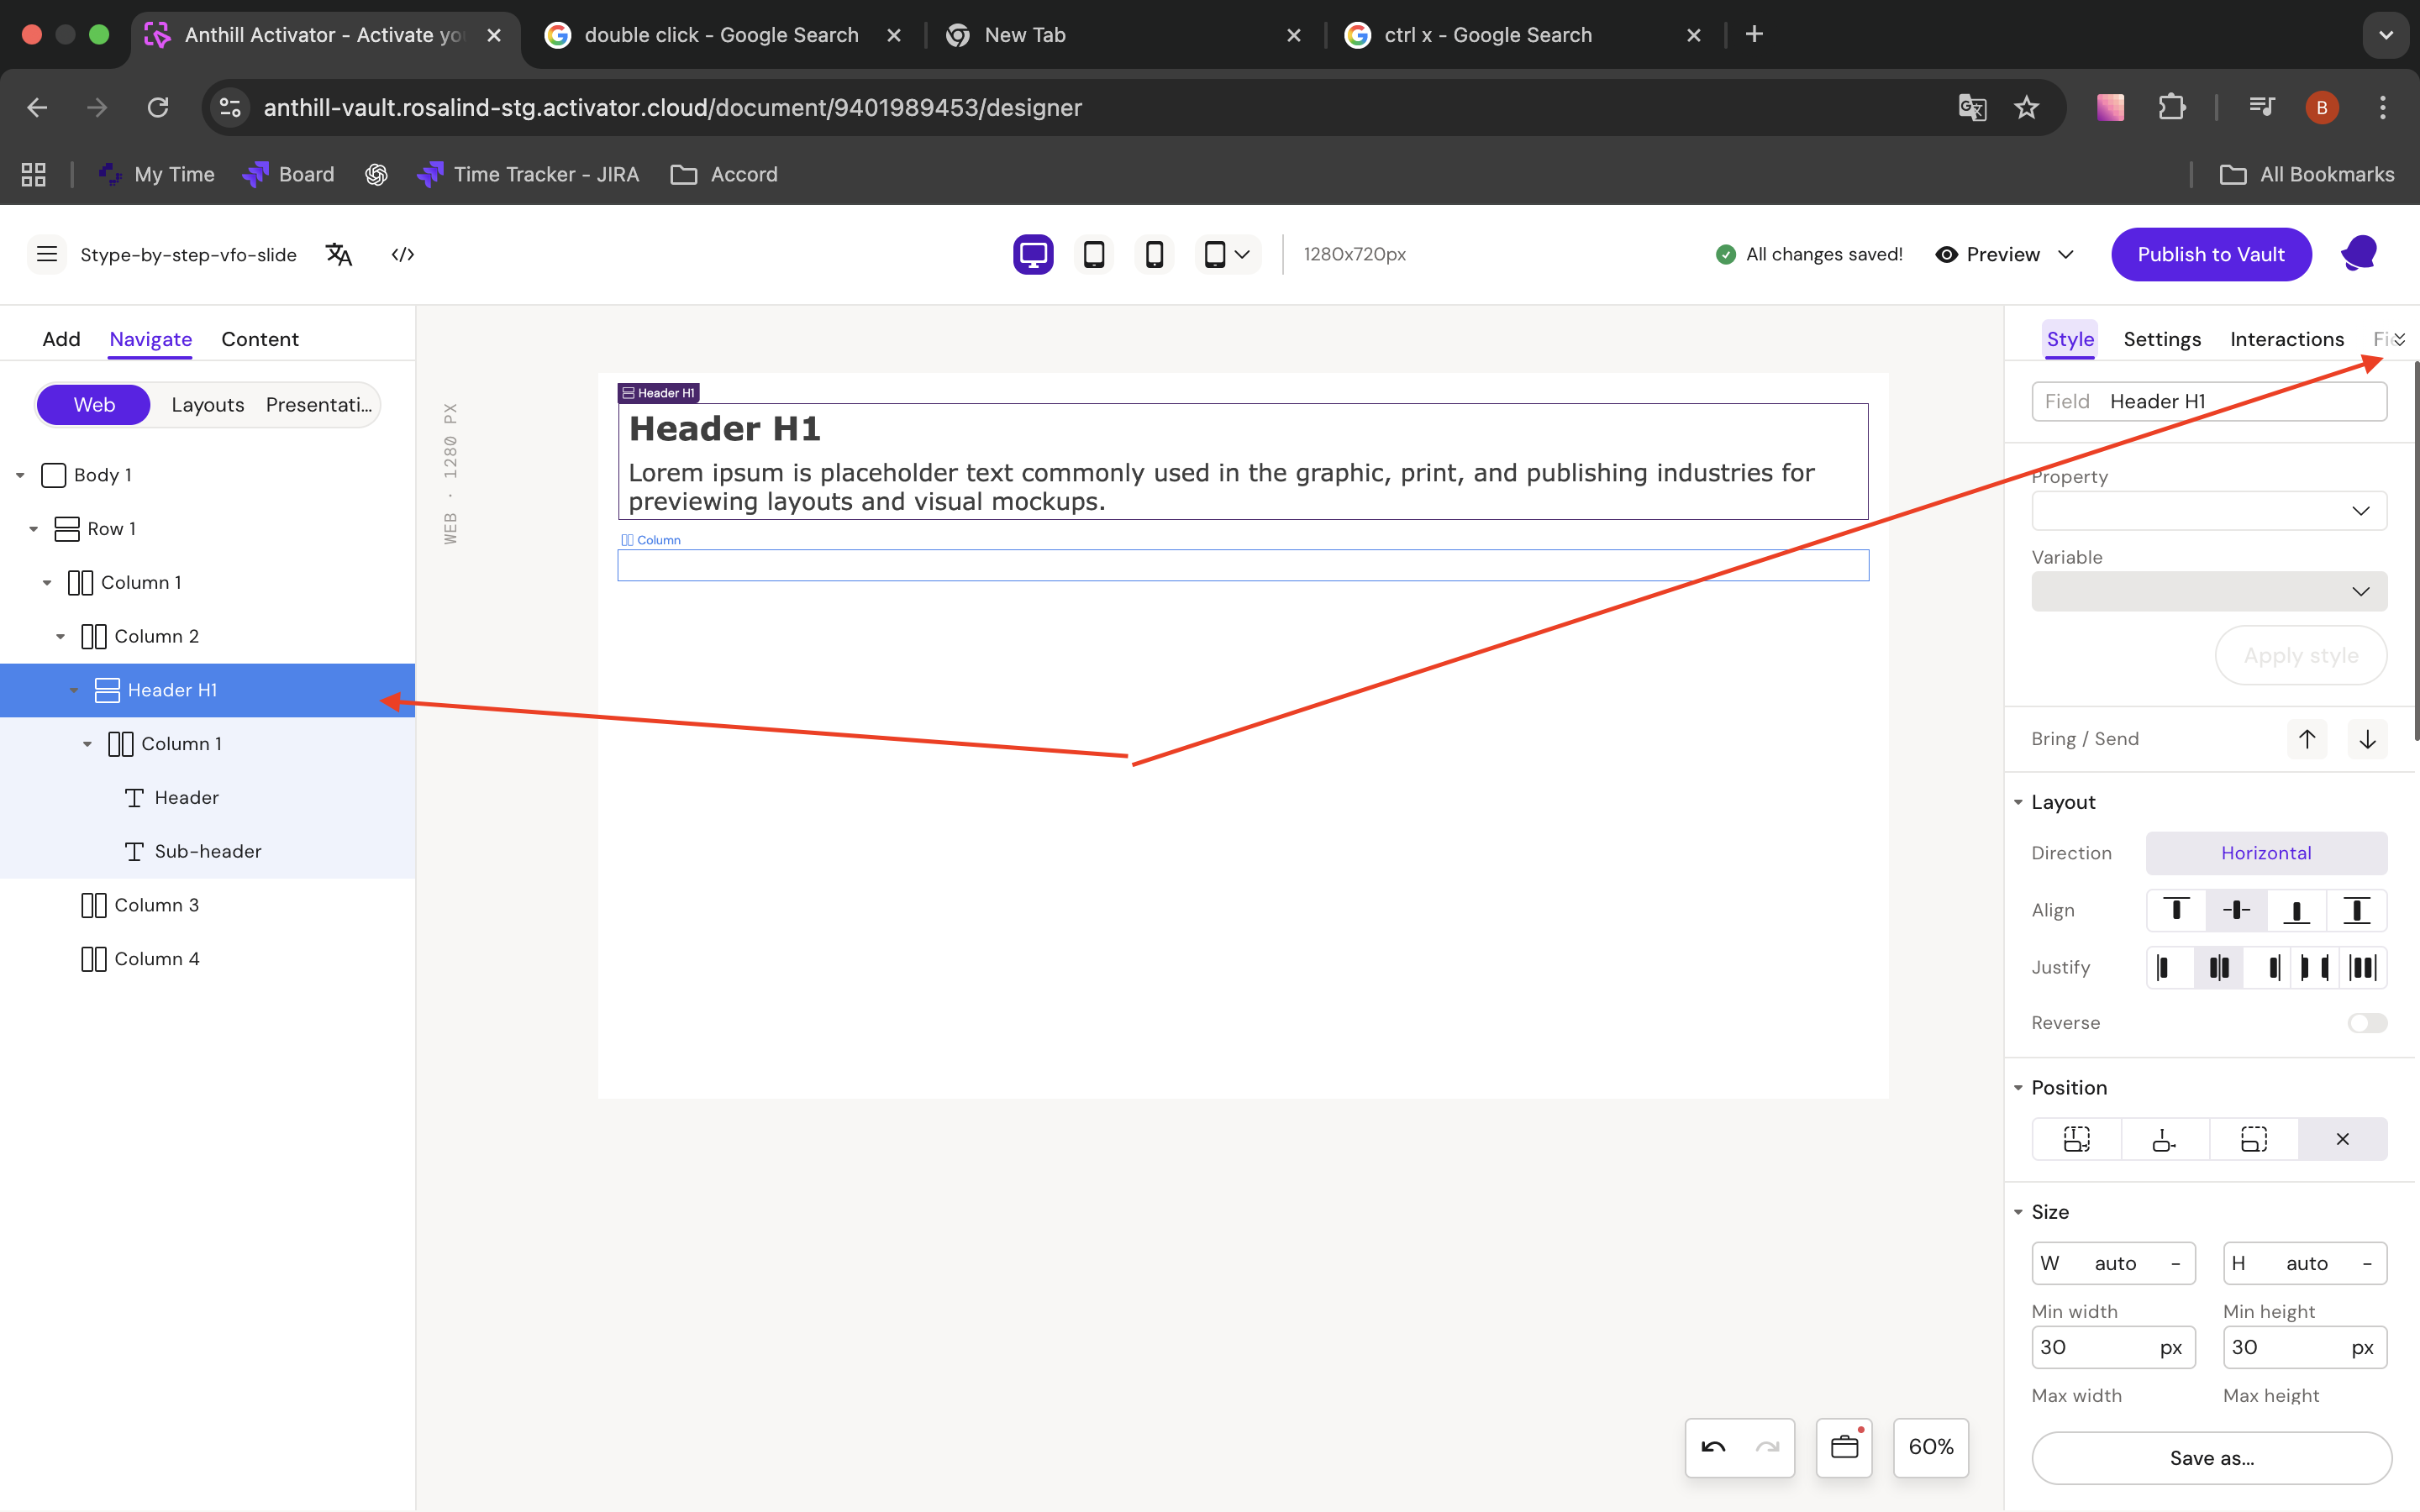
Task: Open the Style tab
Action: coord(2070,339)
